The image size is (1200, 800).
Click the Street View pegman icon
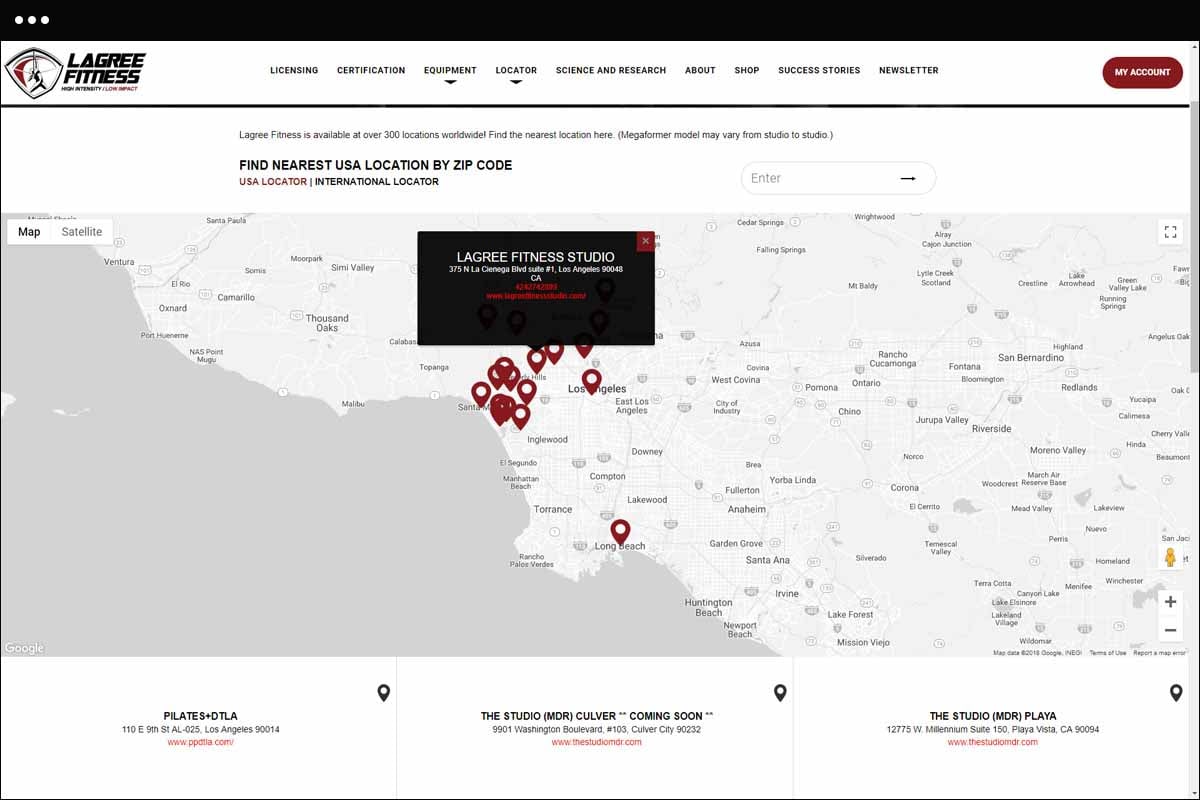tap(1170, 557)
